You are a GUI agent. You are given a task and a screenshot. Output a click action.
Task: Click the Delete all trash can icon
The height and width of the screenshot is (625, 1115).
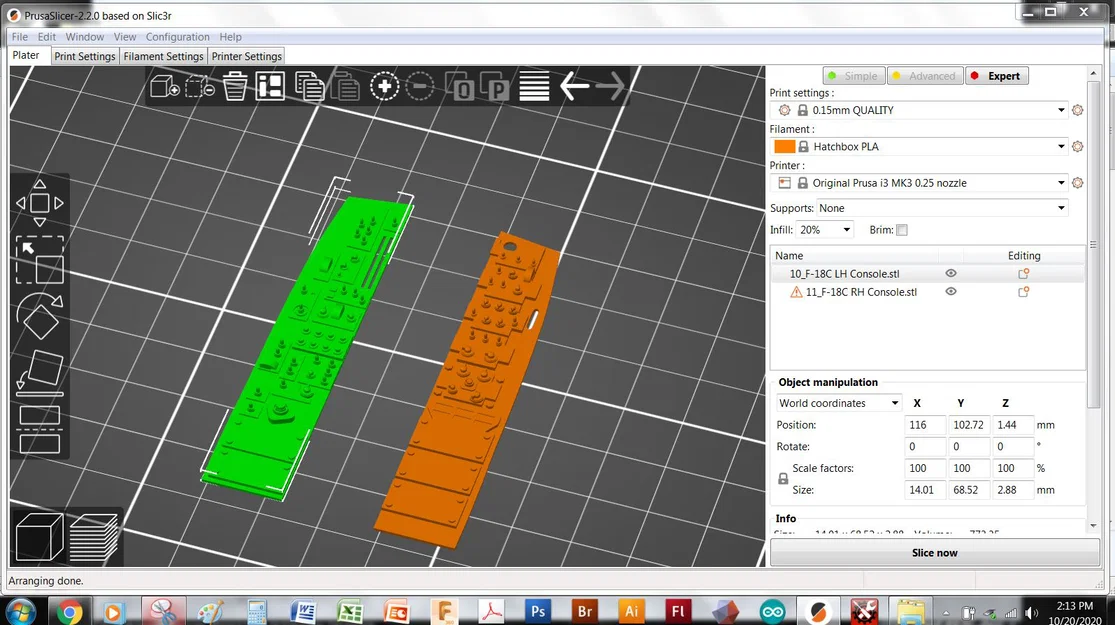point(235,87)
